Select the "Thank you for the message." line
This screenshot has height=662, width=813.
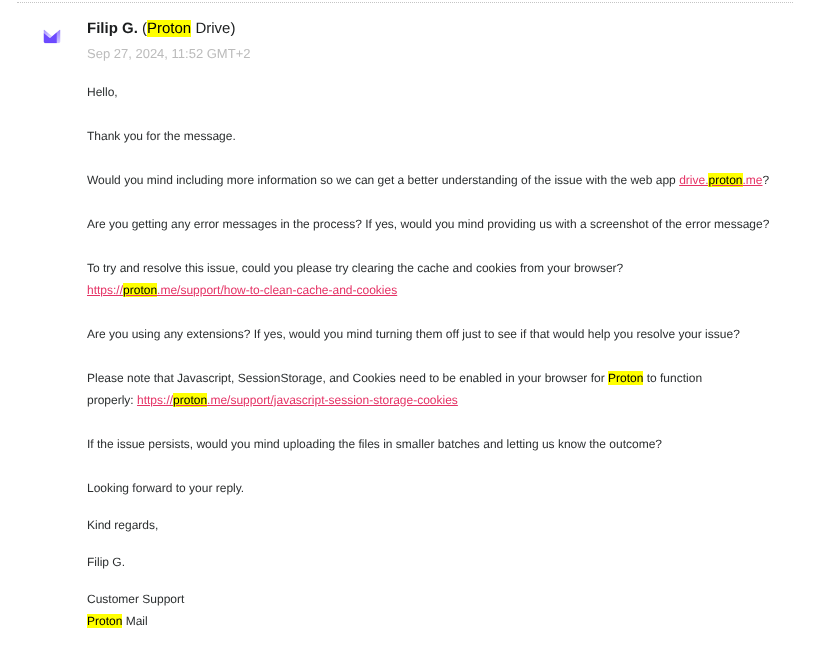[161, 136]
